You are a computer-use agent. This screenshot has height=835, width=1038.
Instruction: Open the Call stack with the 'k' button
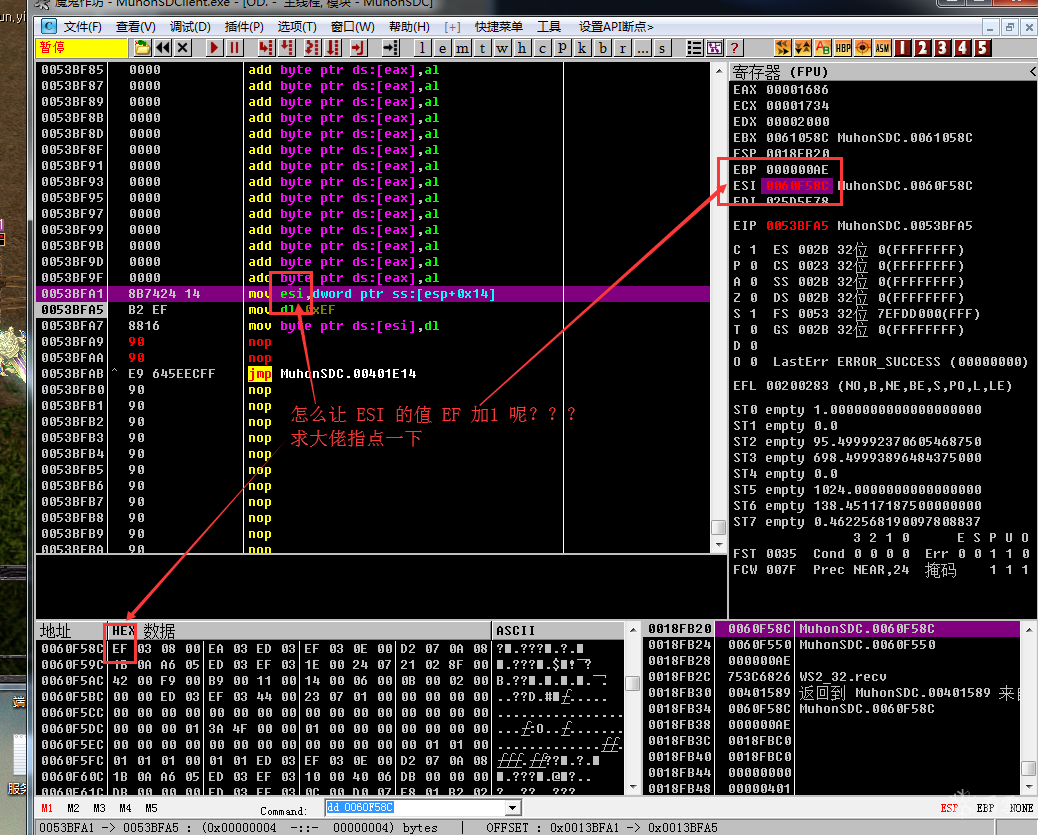(582, 48)
